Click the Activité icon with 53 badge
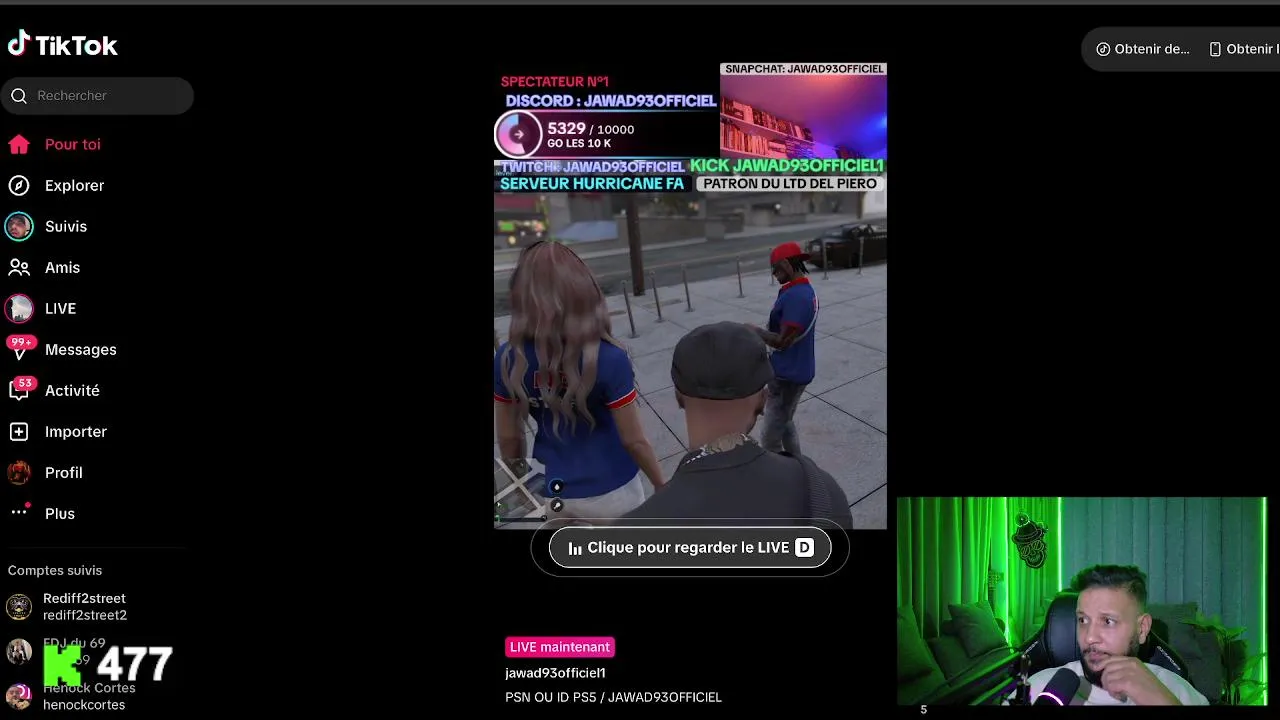The height and width of the screenshot is (720, 1280). pyautogui.click(x=20, y=389)
